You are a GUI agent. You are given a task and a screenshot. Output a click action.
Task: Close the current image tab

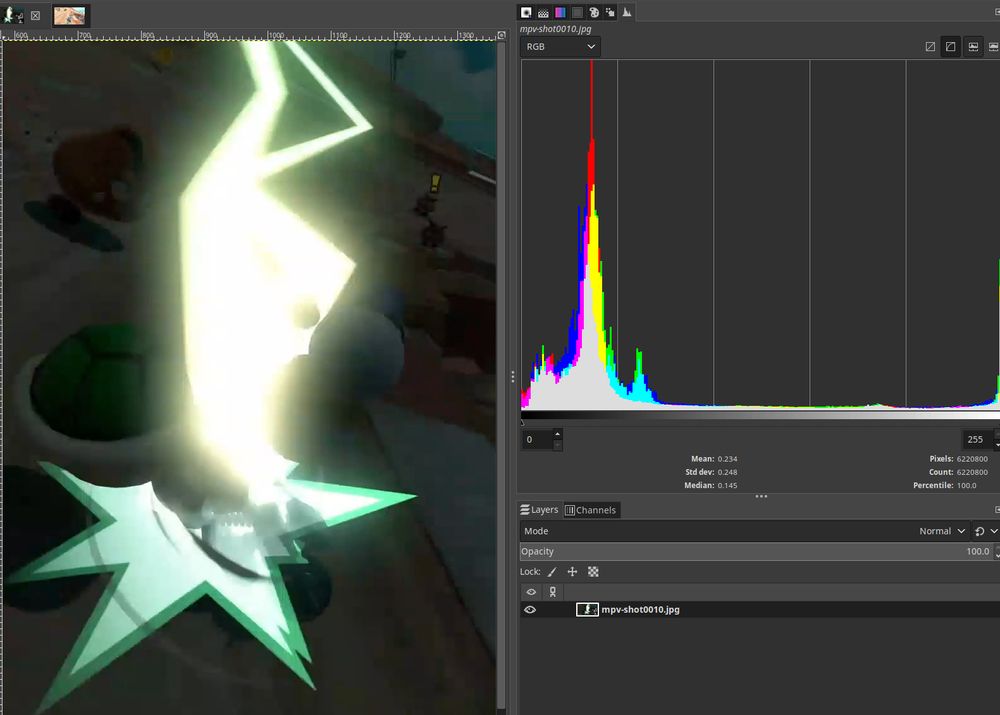(x=36, y=15)
